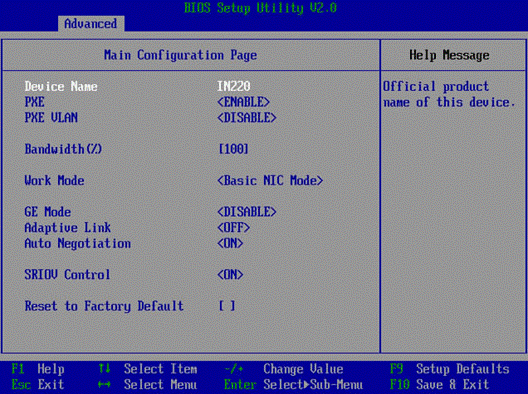Select the PXE VLAN label
The image size is (528, 394).
51,118
